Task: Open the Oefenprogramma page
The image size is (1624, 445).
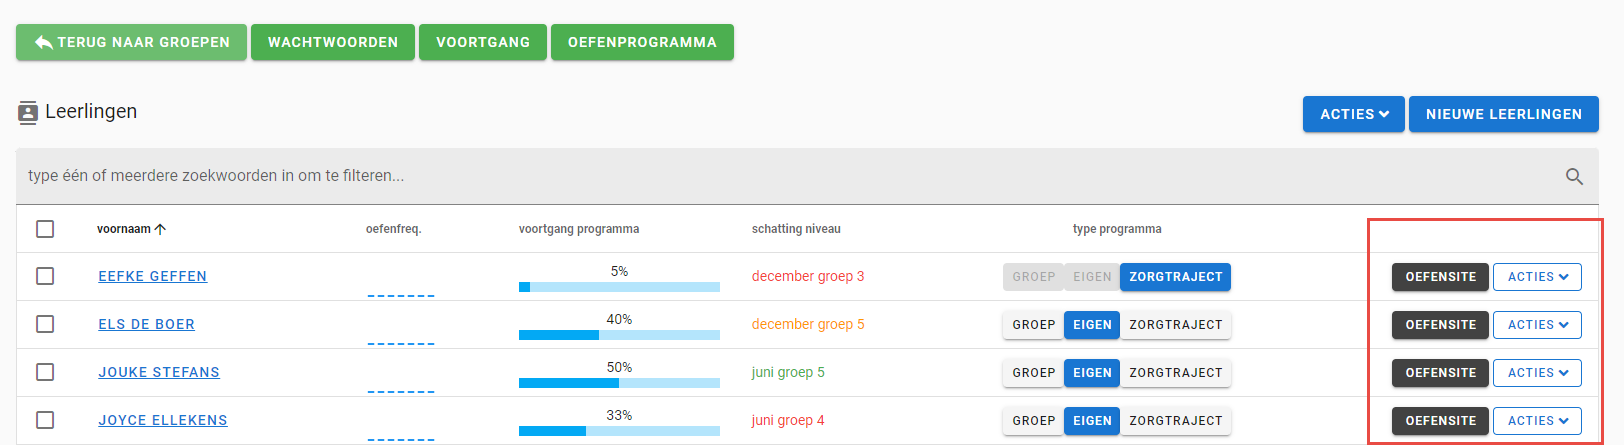Action: coord(642,42)
